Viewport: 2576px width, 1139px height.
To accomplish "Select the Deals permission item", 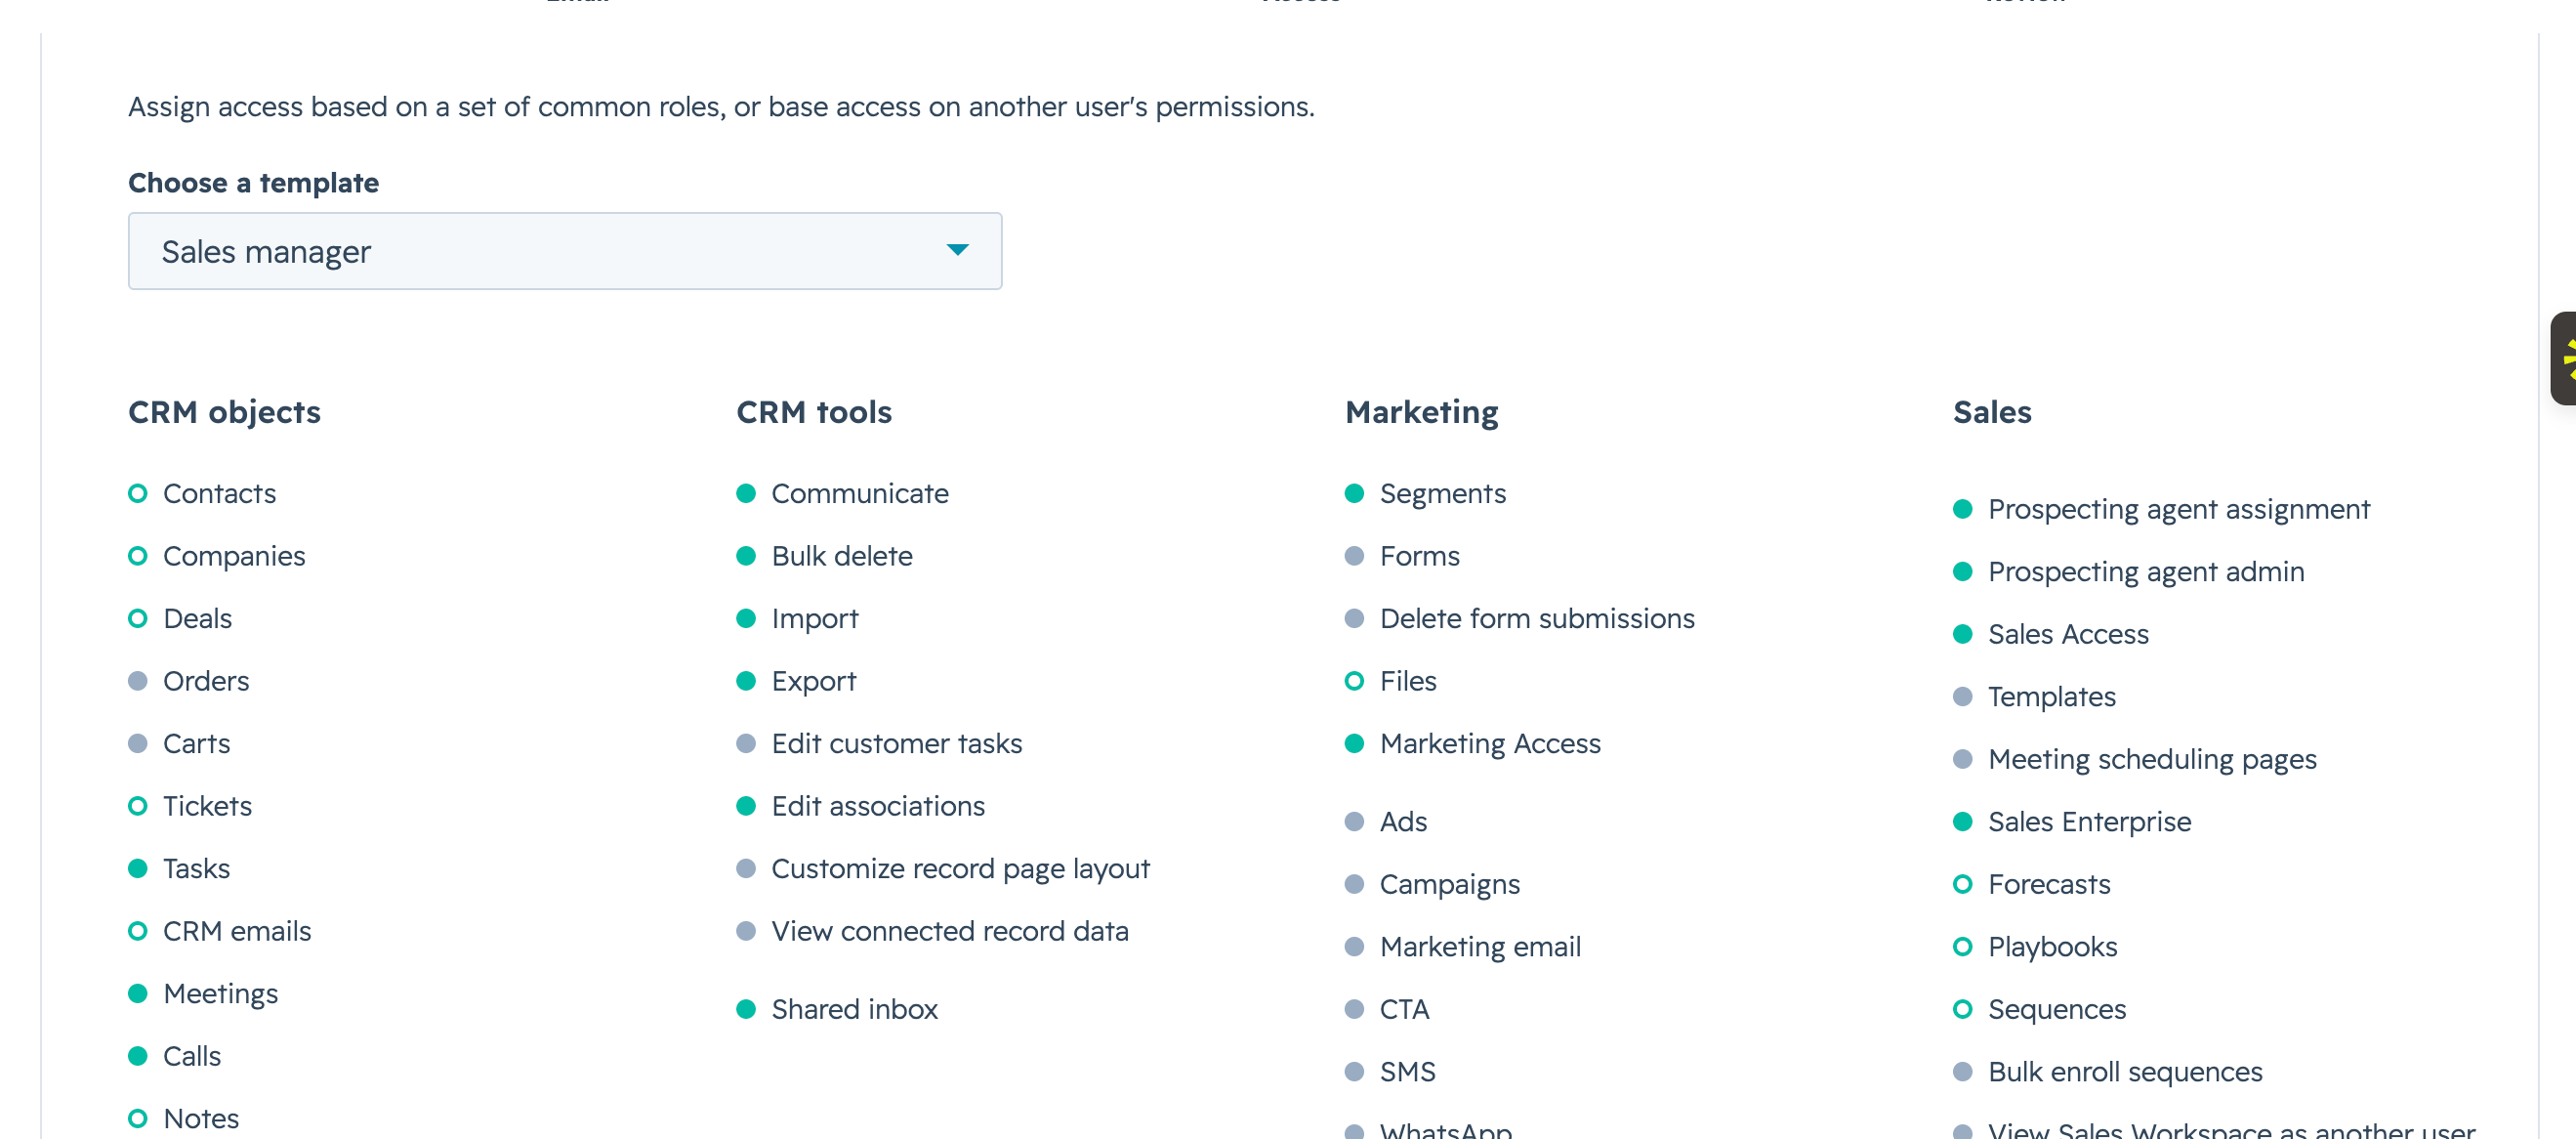I will tap(197, 618).
